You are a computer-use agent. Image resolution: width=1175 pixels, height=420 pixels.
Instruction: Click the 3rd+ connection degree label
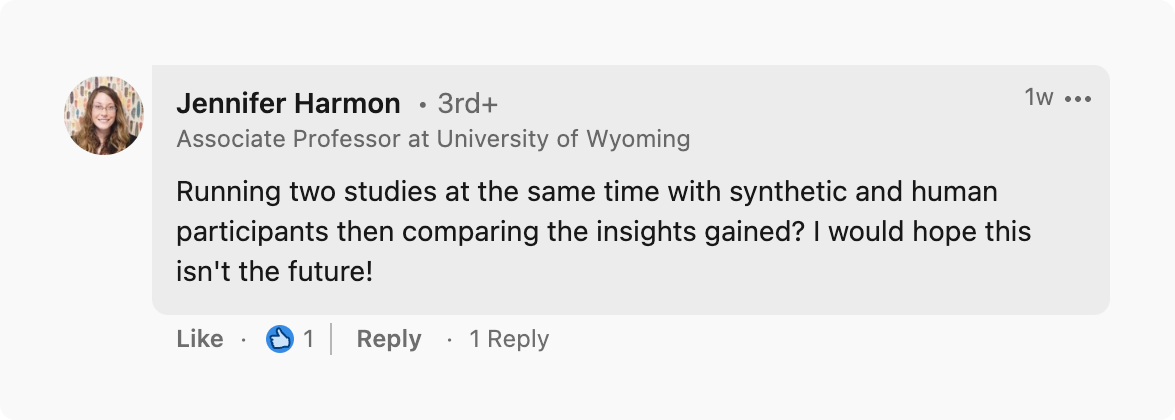pyautogui.click(x=467, y=103)
